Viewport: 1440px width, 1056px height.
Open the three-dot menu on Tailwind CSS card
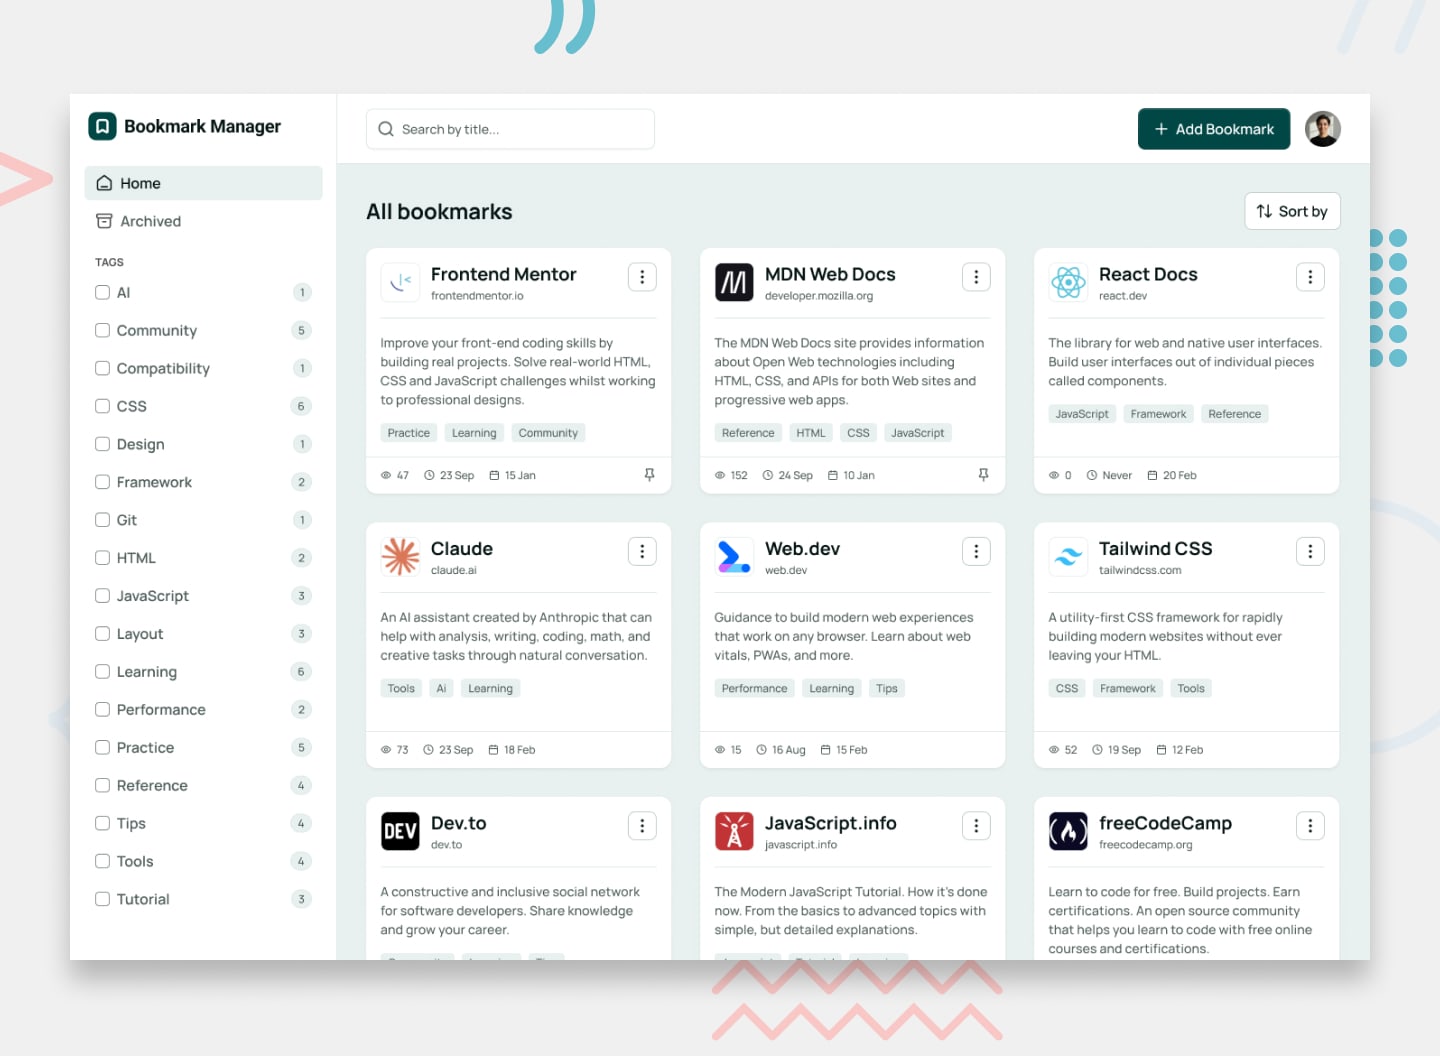click(1310, 551)
